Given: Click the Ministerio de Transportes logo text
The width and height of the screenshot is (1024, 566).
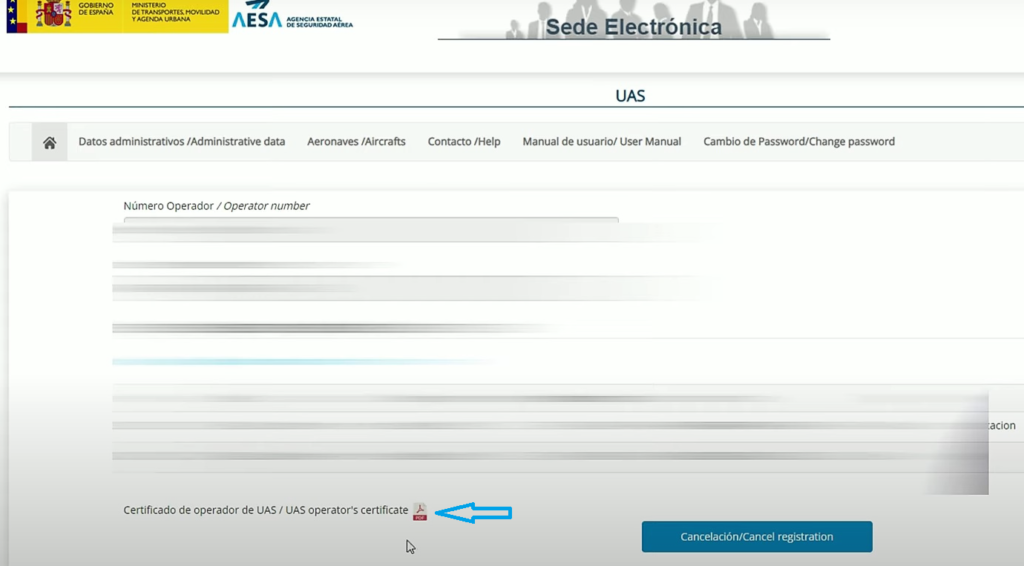Looking at the screenshot, I should coord(177,15).
